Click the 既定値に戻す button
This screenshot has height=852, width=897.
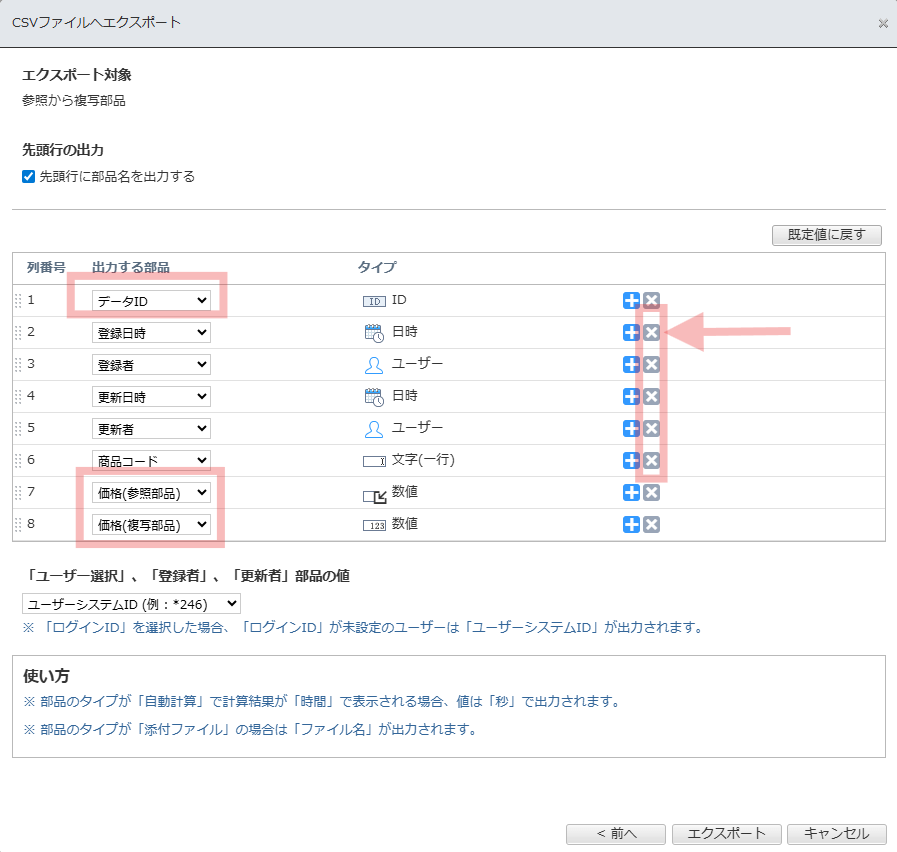coord(827,235)
